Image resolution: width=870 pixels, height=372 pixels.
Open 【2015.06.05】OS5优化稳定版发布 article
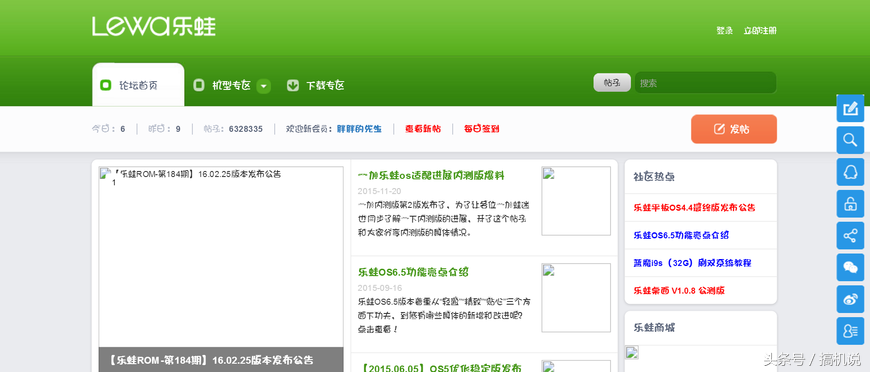442,368
